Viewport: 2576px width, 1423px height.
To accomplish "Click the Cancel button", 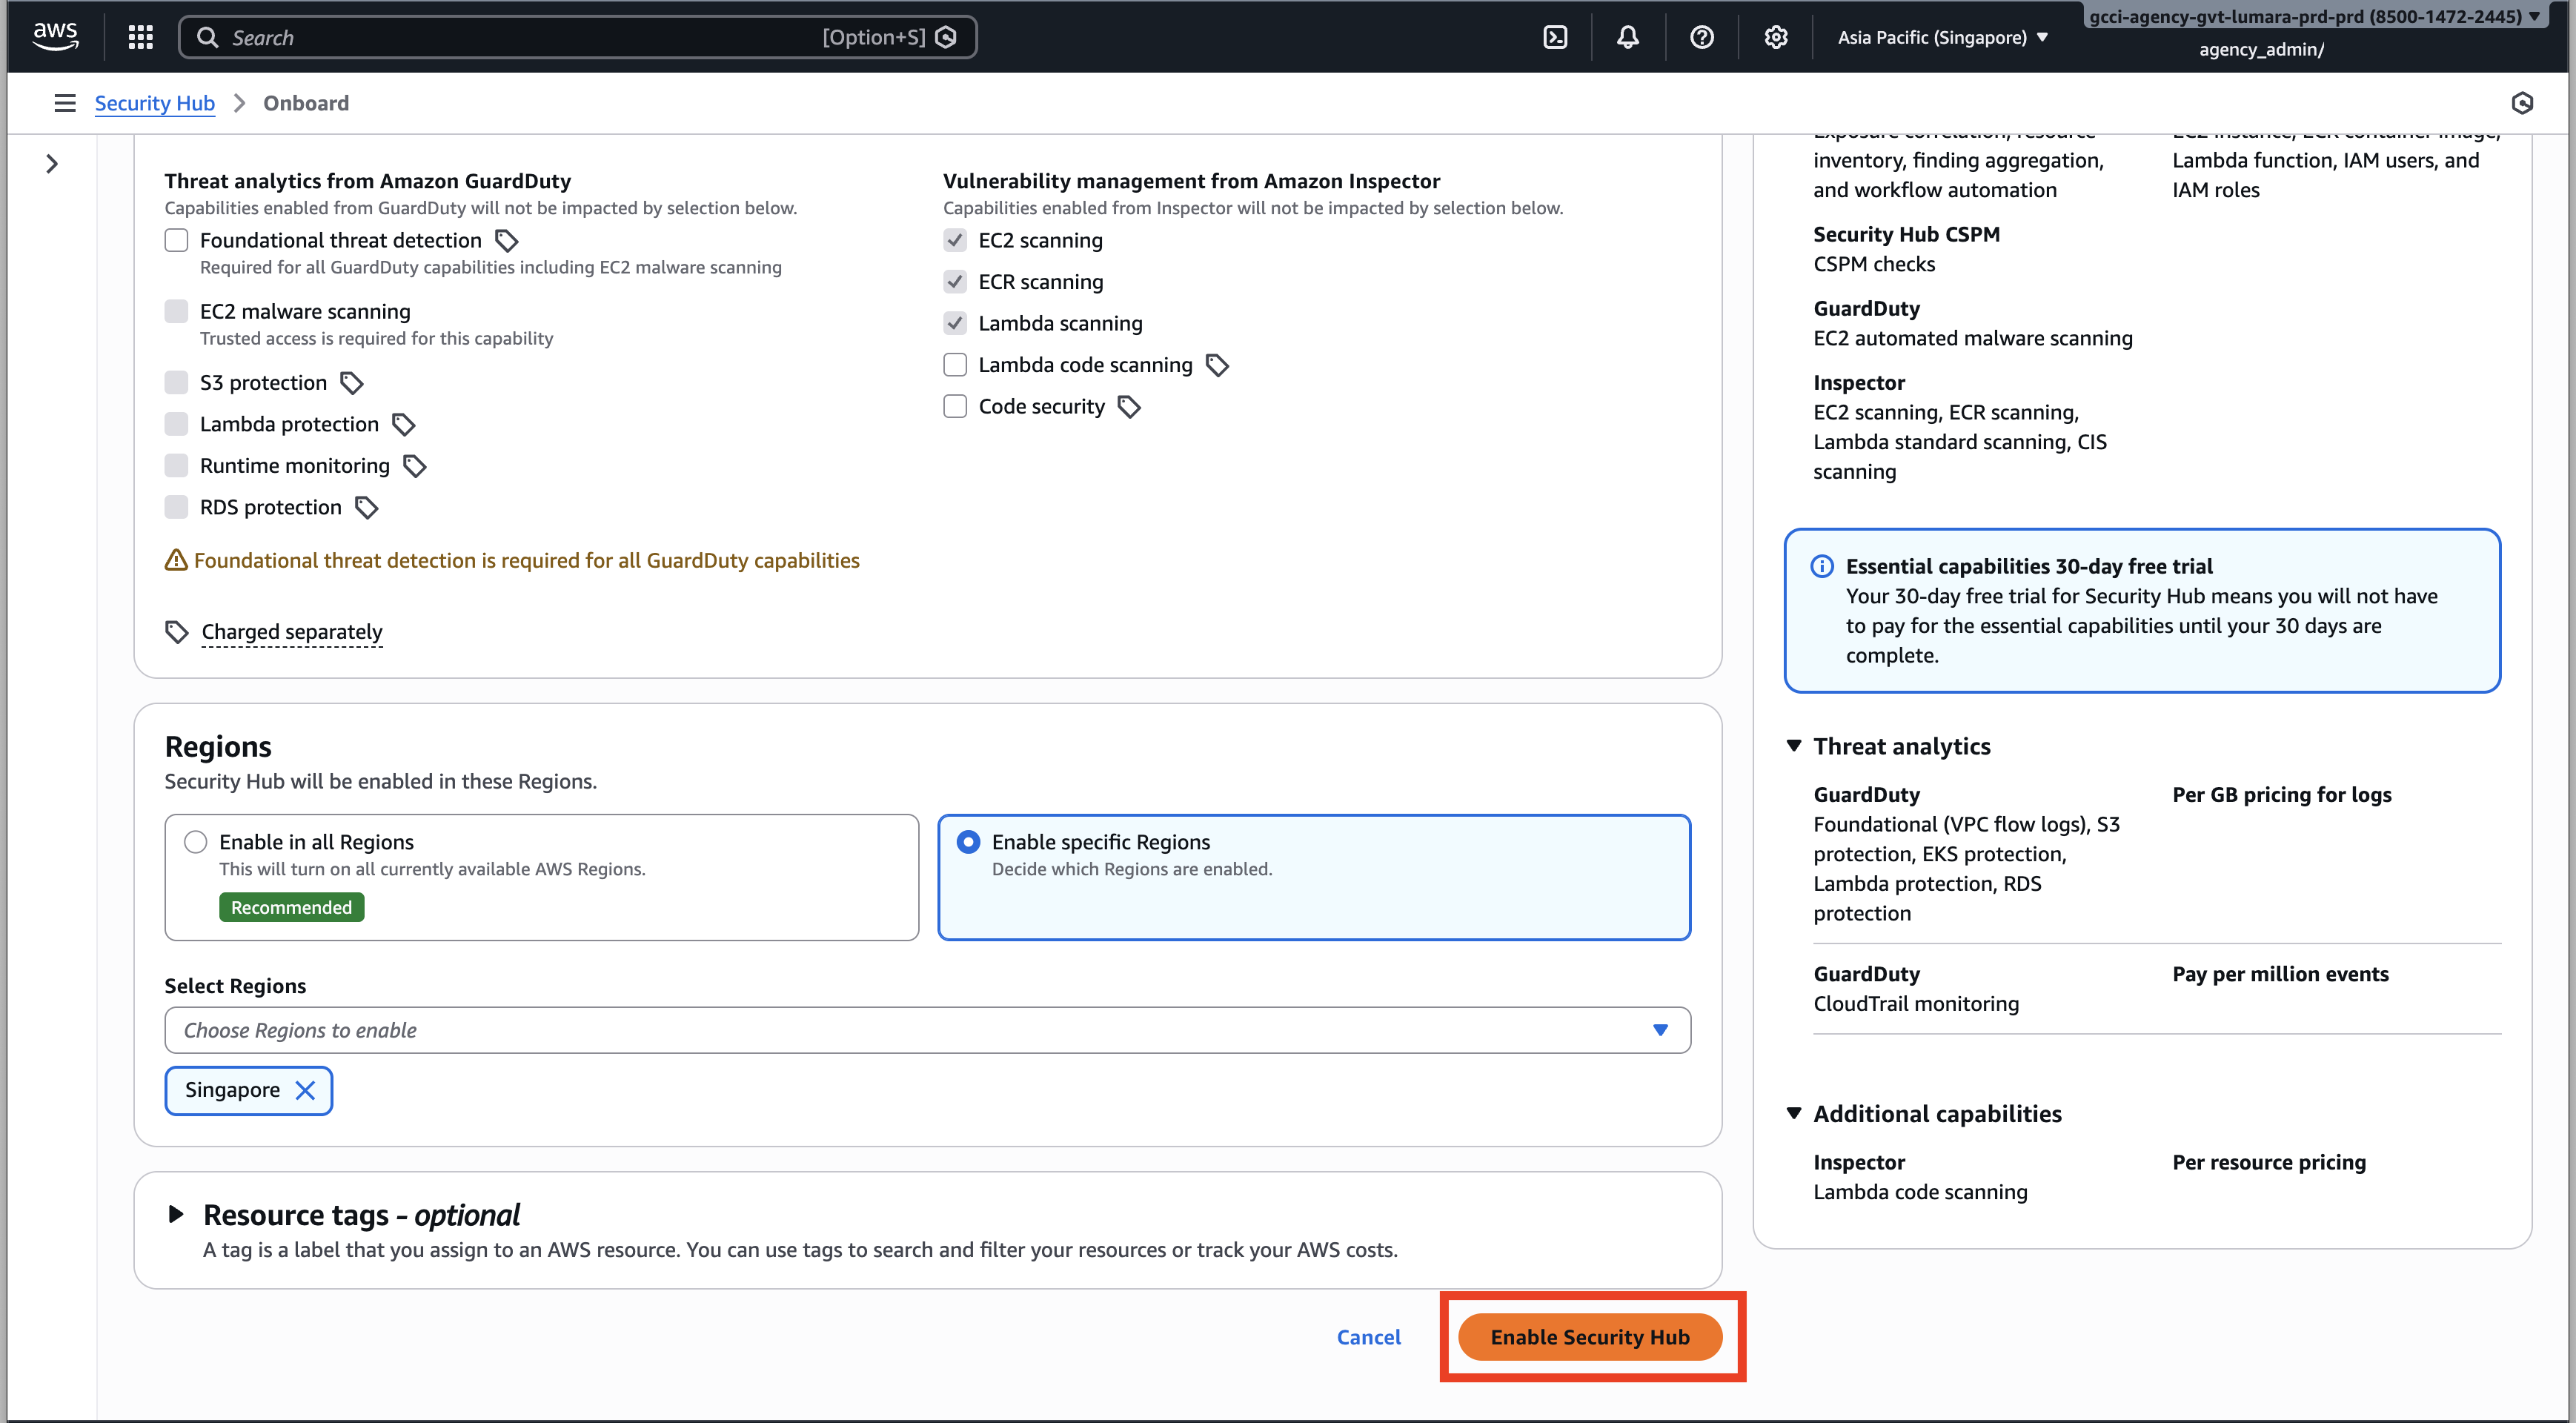I will [x=1368, y=1337].
